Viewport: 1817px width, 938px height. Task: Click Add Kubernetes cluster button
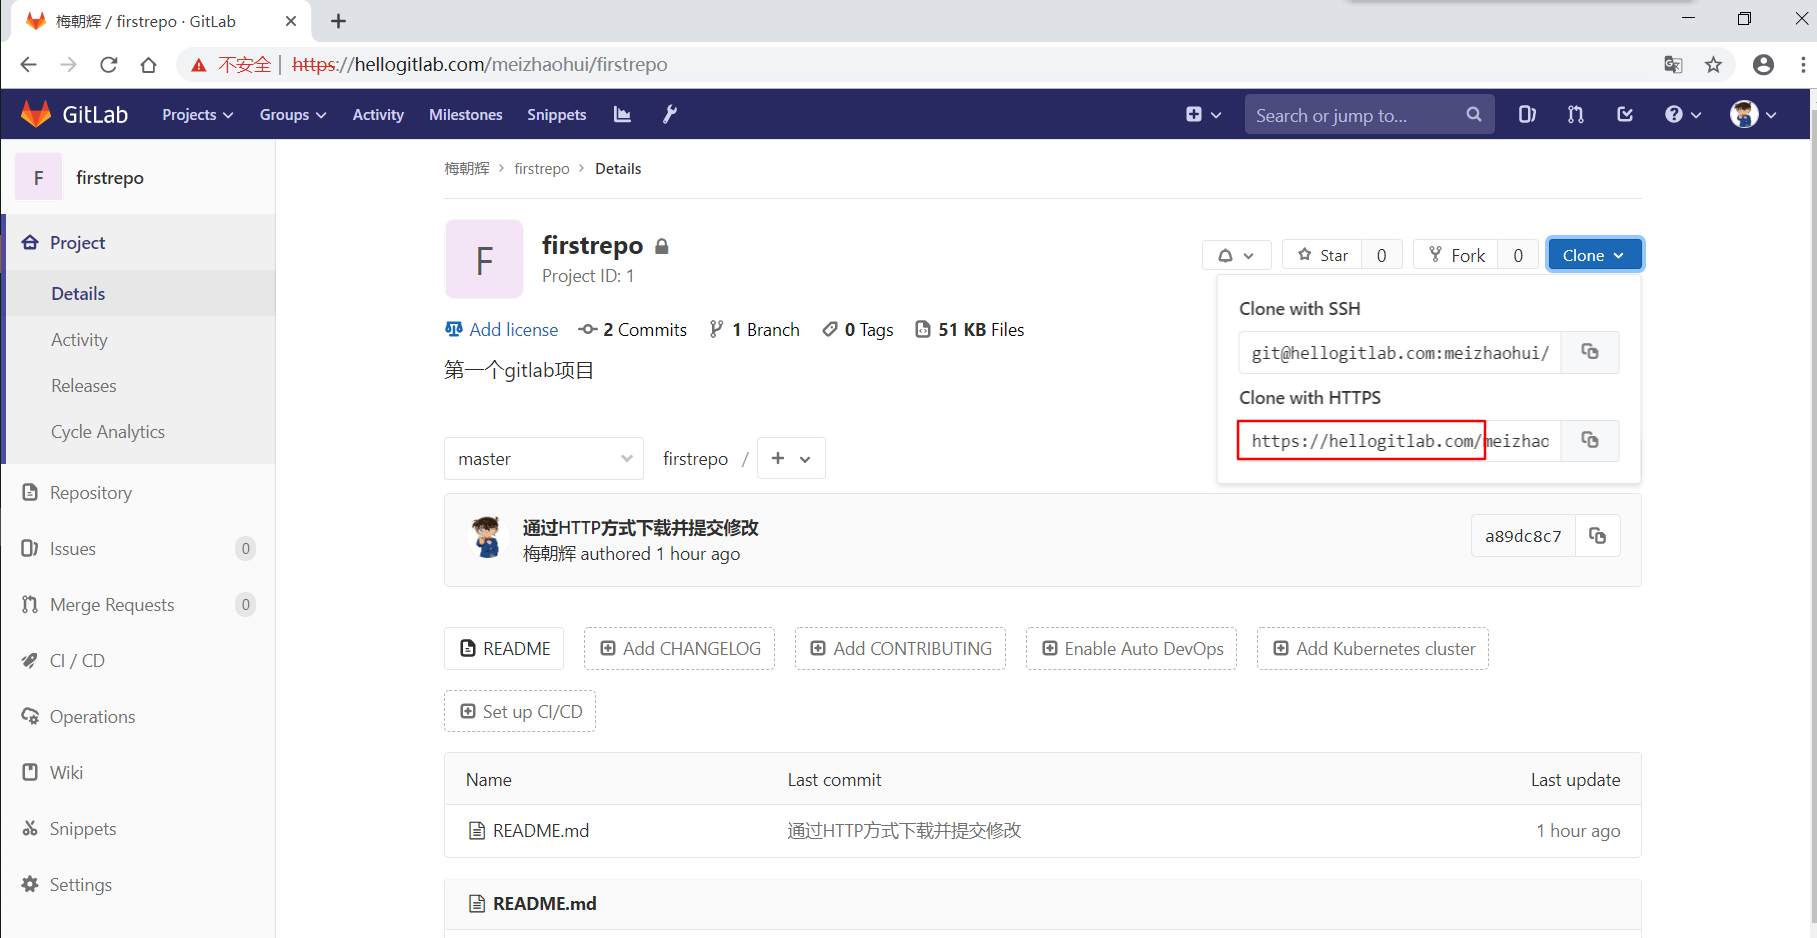point(1373,648)
